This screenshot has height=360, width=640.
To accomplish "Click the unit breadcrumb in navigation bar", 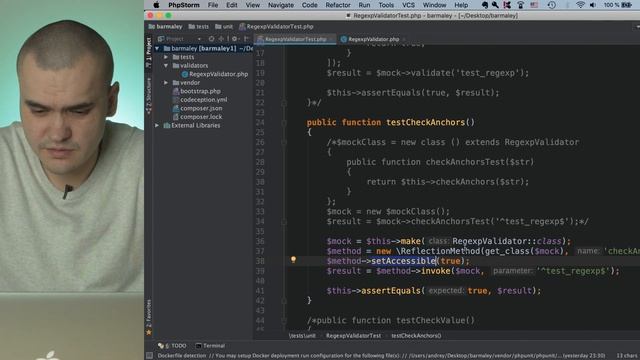I will (x=224, y=27).
